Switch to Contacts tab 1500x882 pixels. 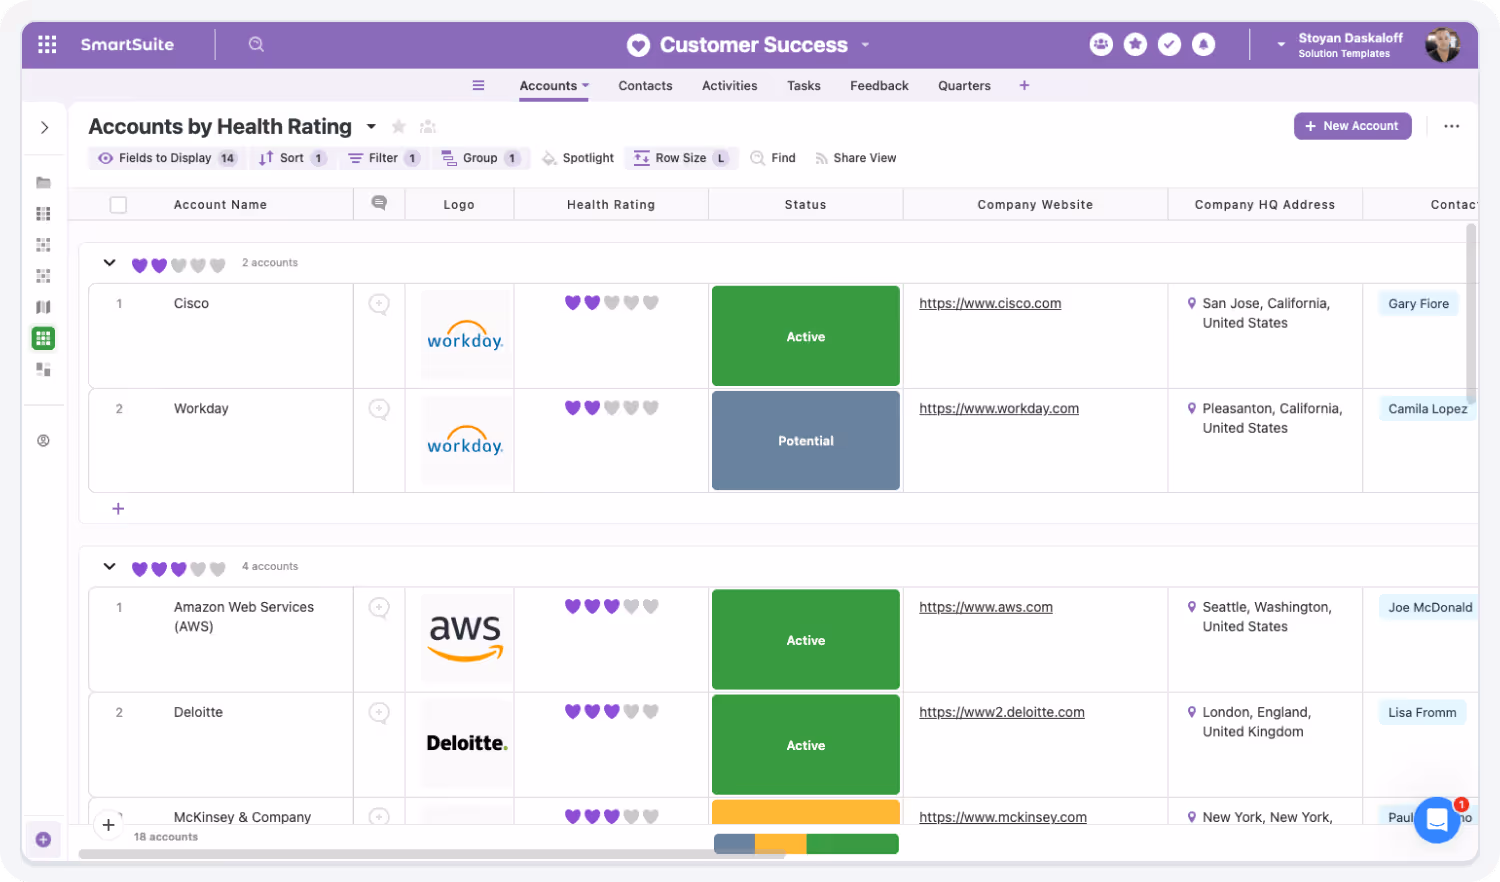coord(645,85)
